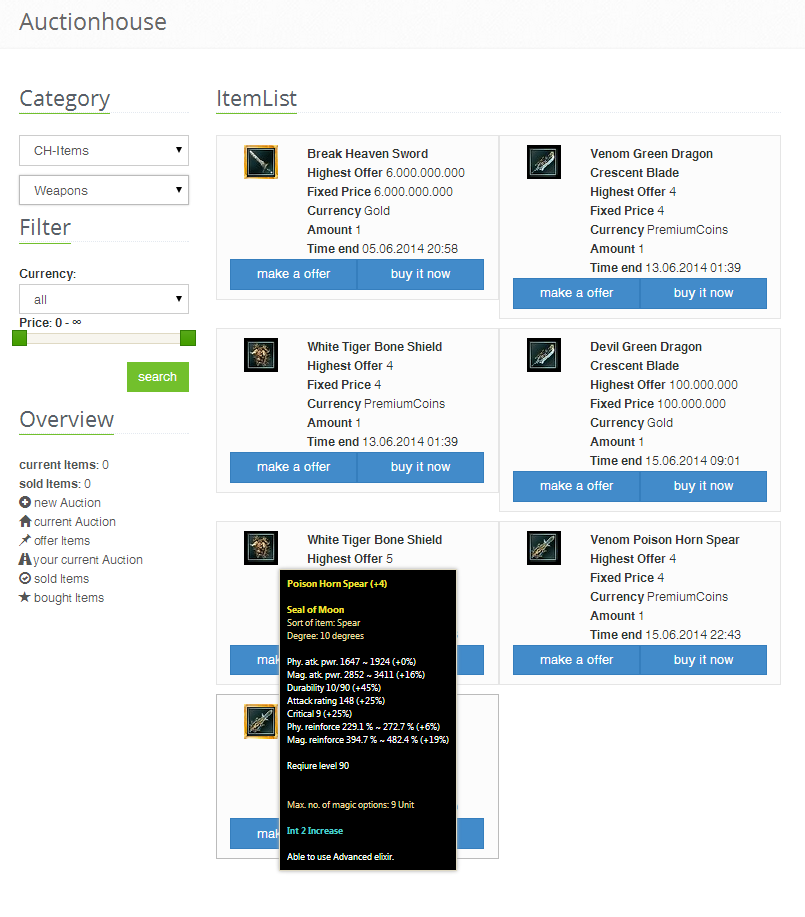Screen dimensions: 805x917
Task: Click the Break Heaven Sword item name
Action: tap(367, 154)
